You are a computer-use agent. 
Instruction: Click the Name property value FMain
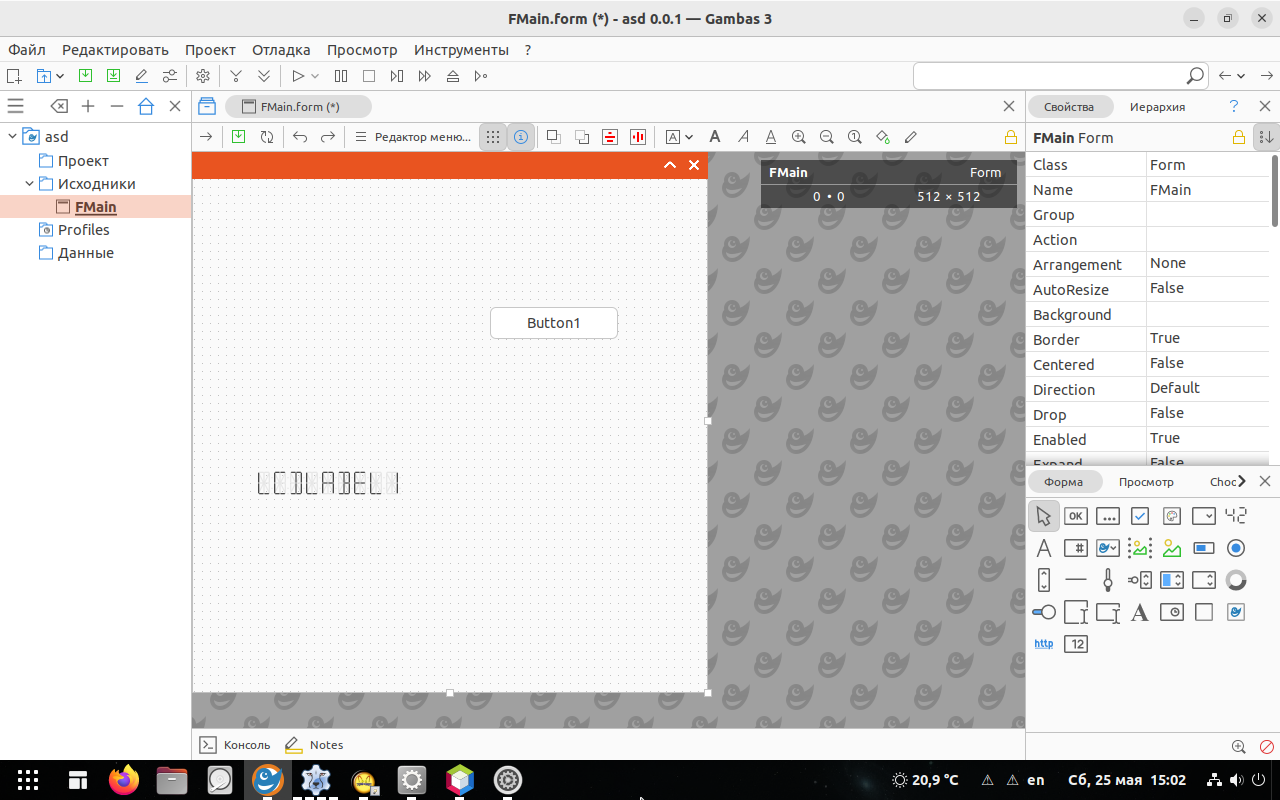pyautogui.click(x=1208, y=189)
